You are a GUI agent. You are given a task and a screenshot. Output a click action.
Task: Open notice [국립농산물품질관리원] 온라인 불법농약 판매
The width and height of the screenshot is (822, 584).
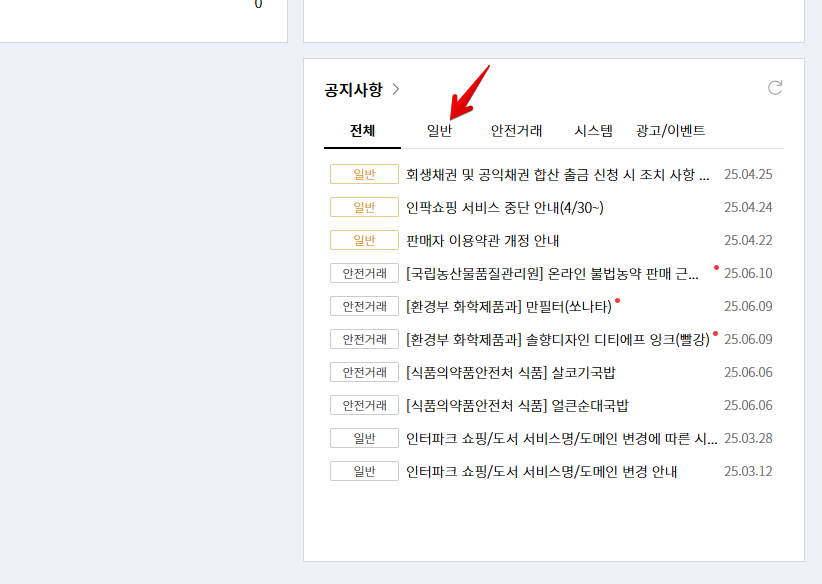coord(553,274)
